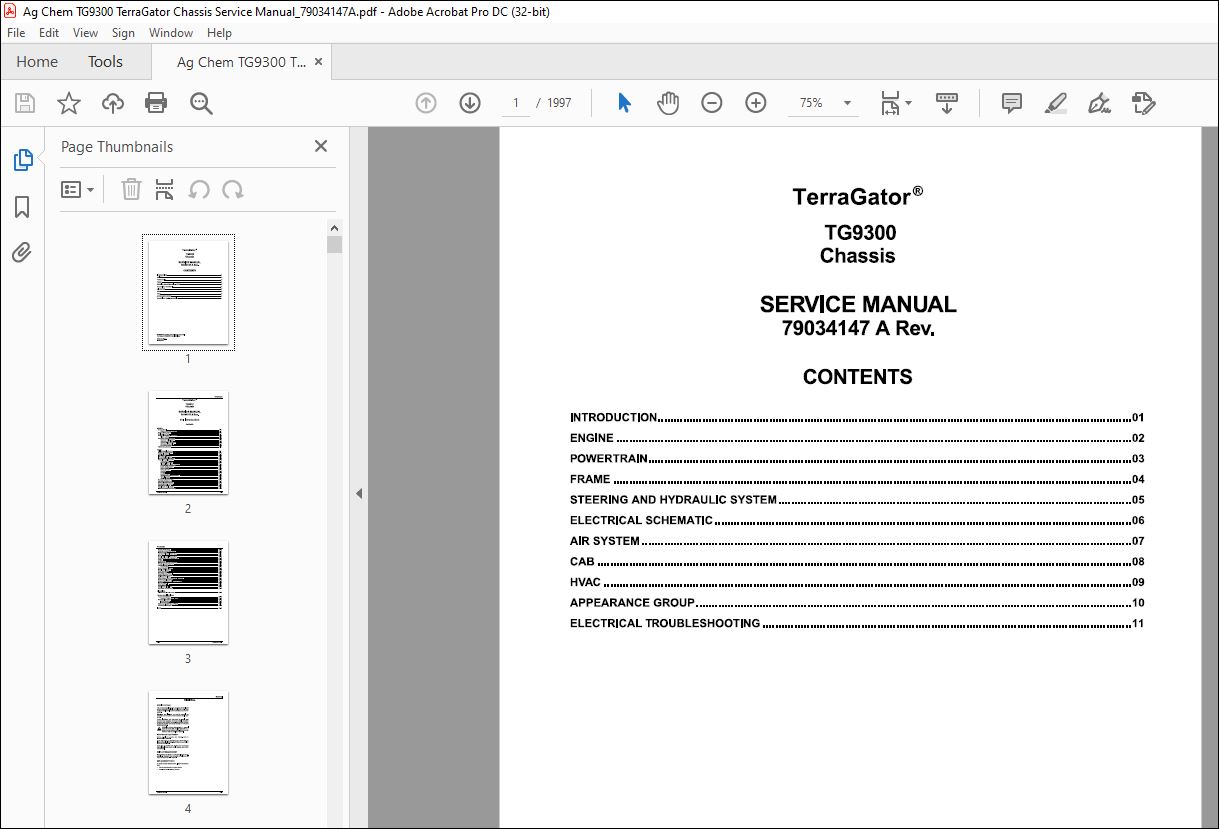Zoom out with minus icon

(x=712, y=103)
